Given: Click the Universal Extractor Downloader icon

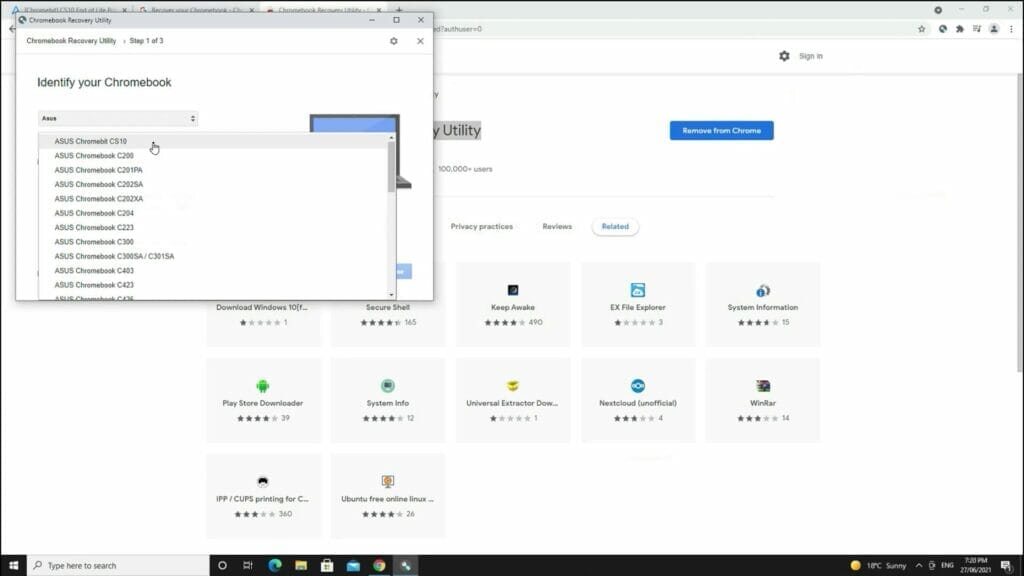Looking at the screenshot, I should click(513, 385).
